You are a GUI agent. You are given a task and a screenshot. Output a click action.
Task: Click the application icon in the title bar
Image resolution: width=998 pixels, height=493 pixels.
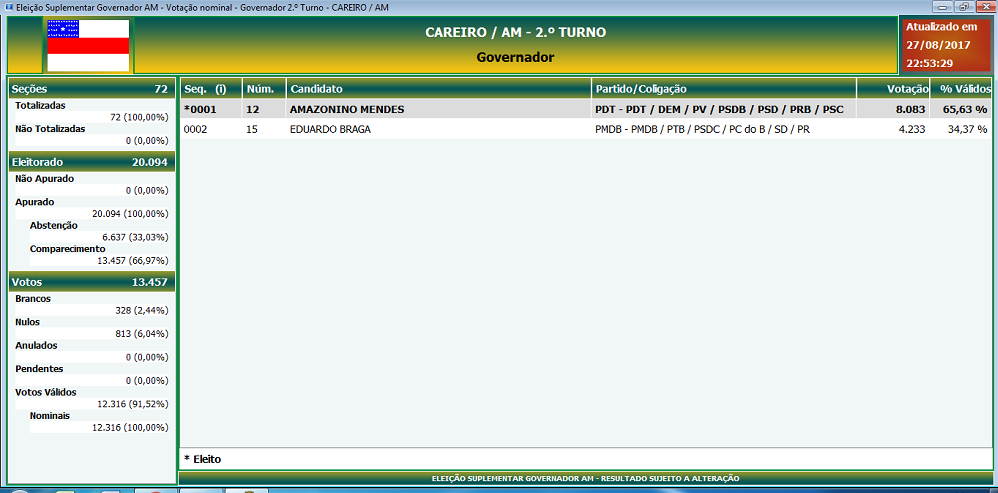[7, 7]
